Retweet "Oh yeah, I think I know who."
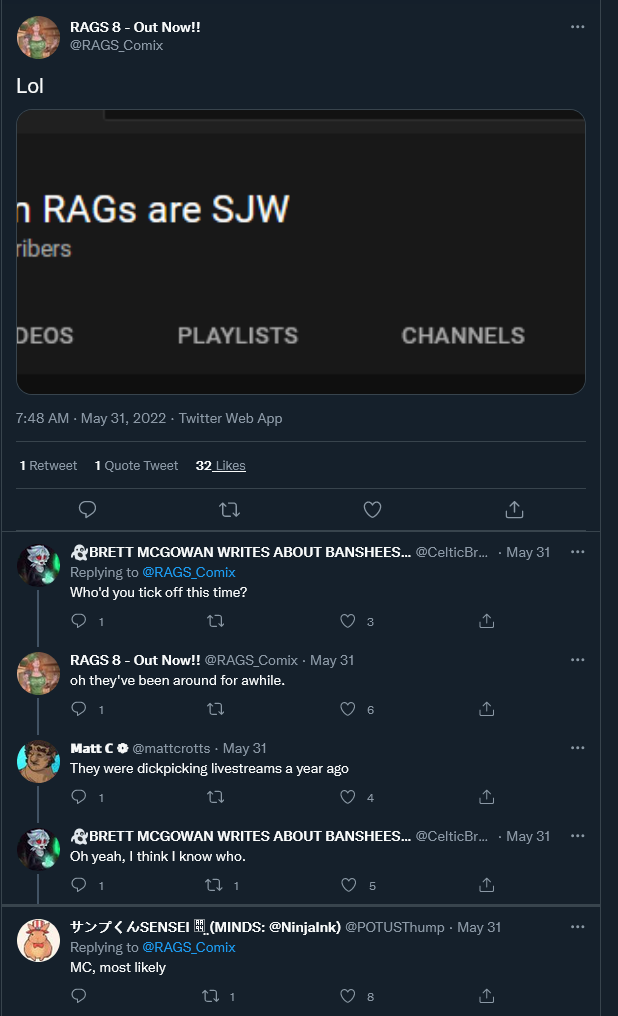618x1016 pixels. 214,884
